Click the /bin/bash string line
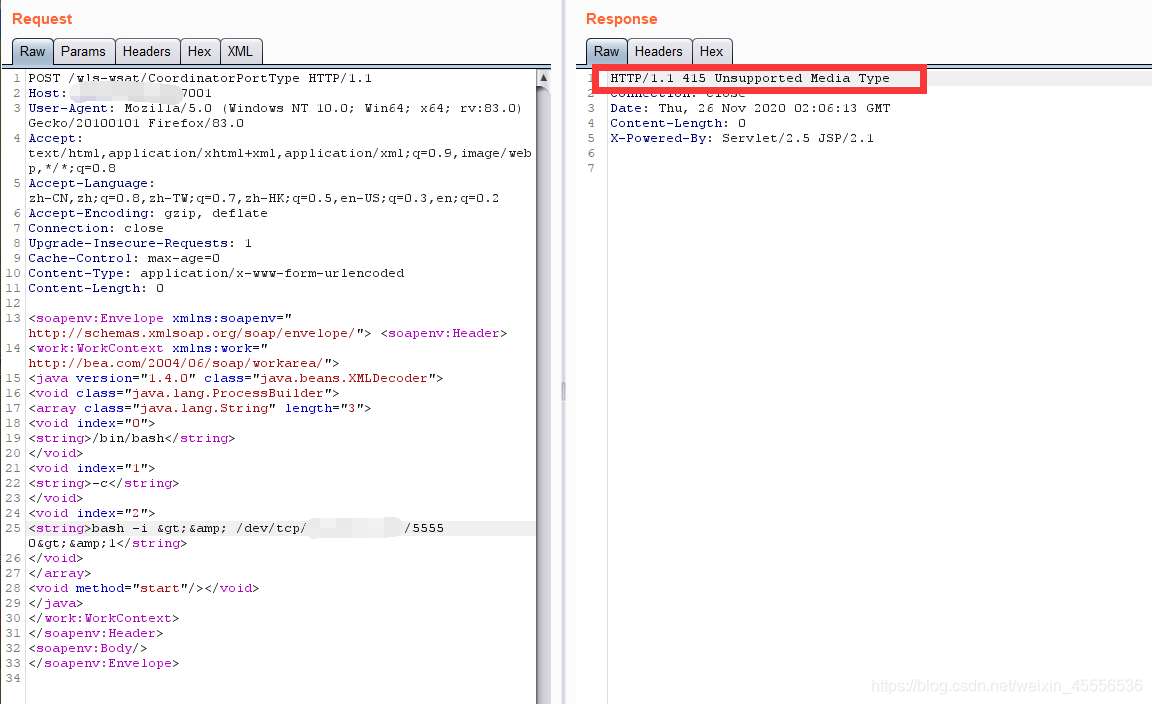Screen dimensions: 1152x704 coord(132,438)
